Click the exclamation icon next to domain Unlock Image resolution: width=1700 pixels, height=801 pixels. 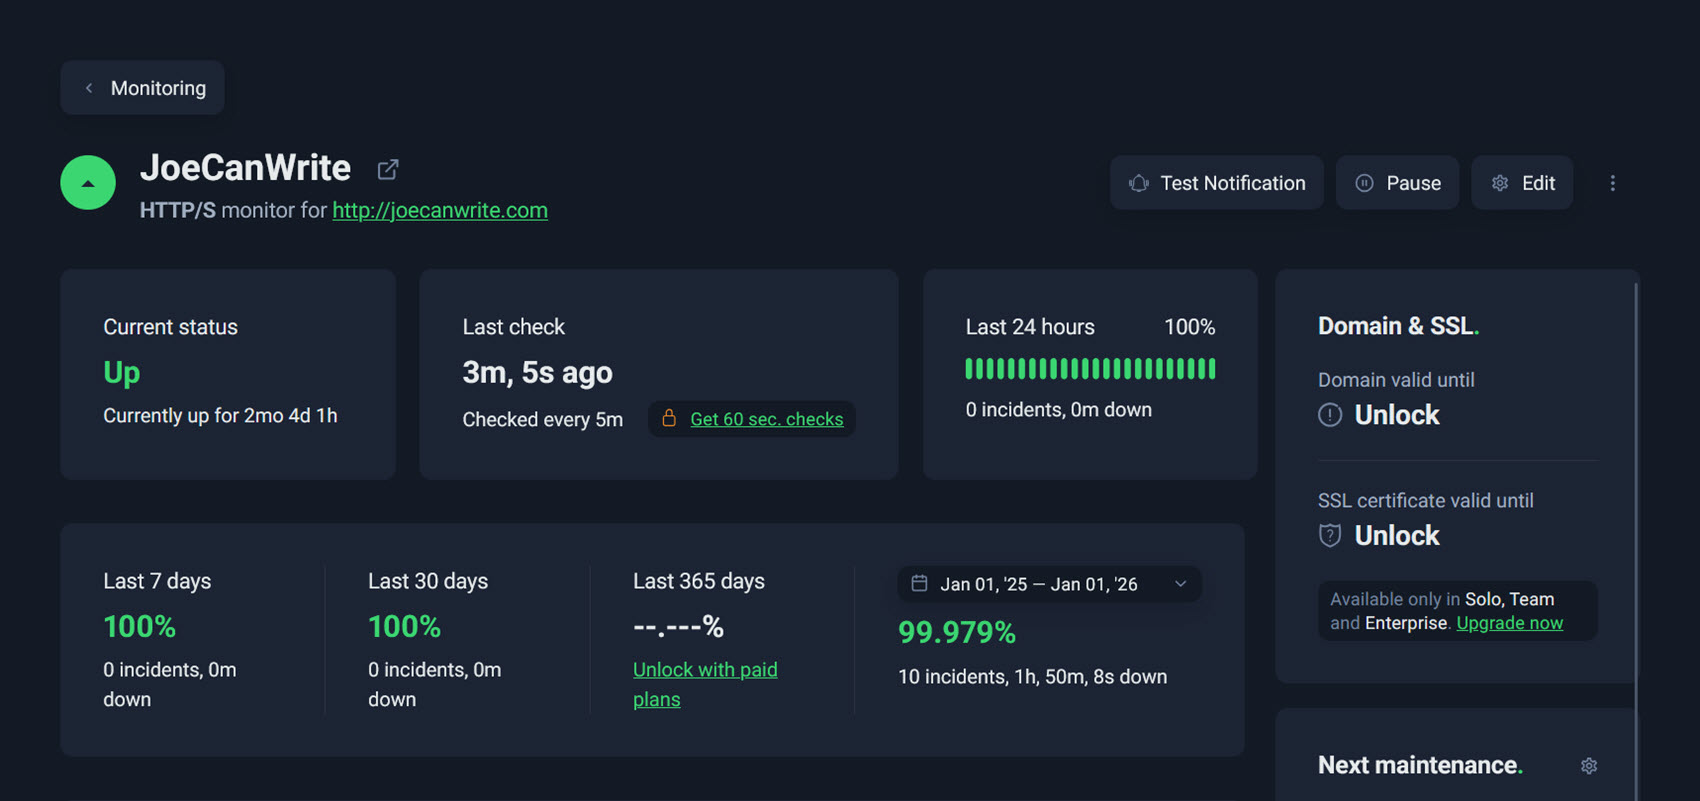pyautogui.click(x=1330, y=414)
